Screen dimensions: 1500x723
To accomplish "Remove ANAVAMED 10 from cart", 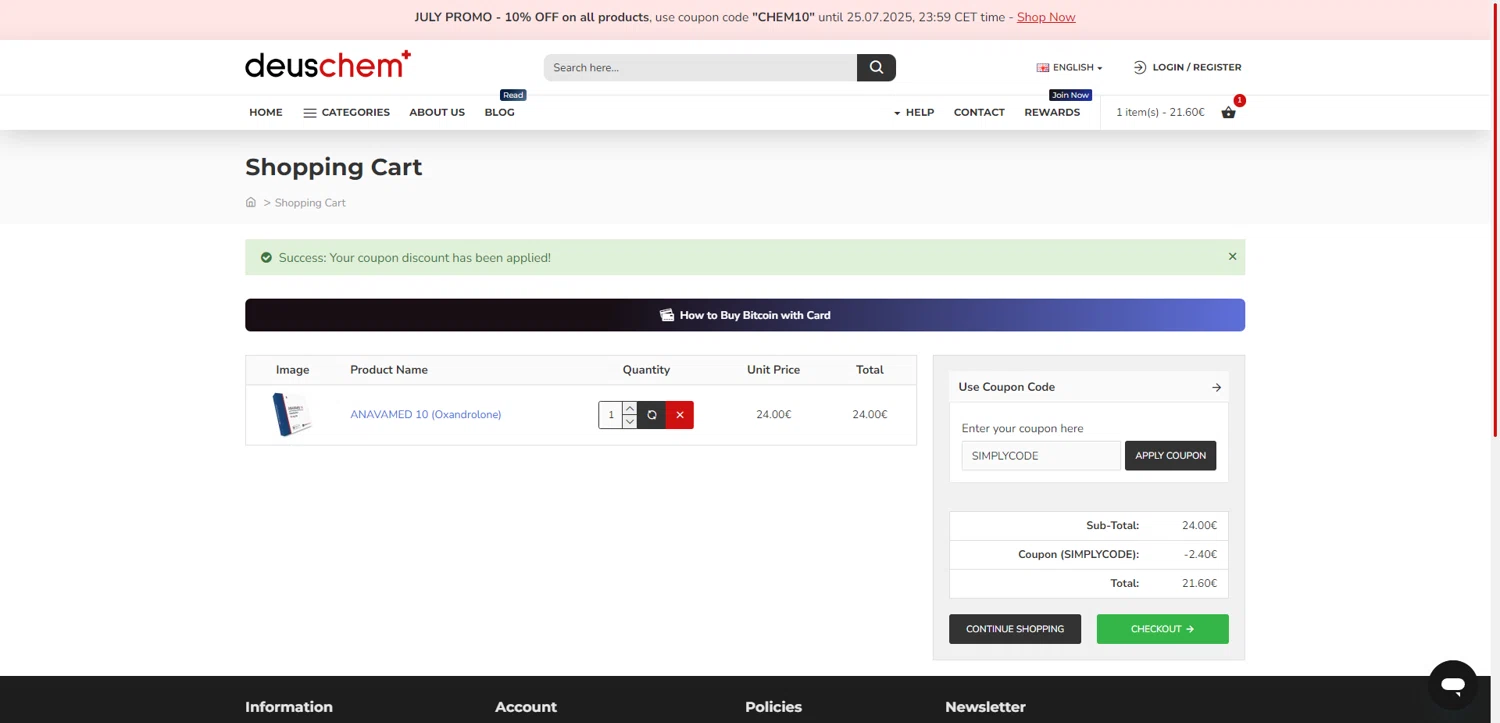I will point(680,415).
